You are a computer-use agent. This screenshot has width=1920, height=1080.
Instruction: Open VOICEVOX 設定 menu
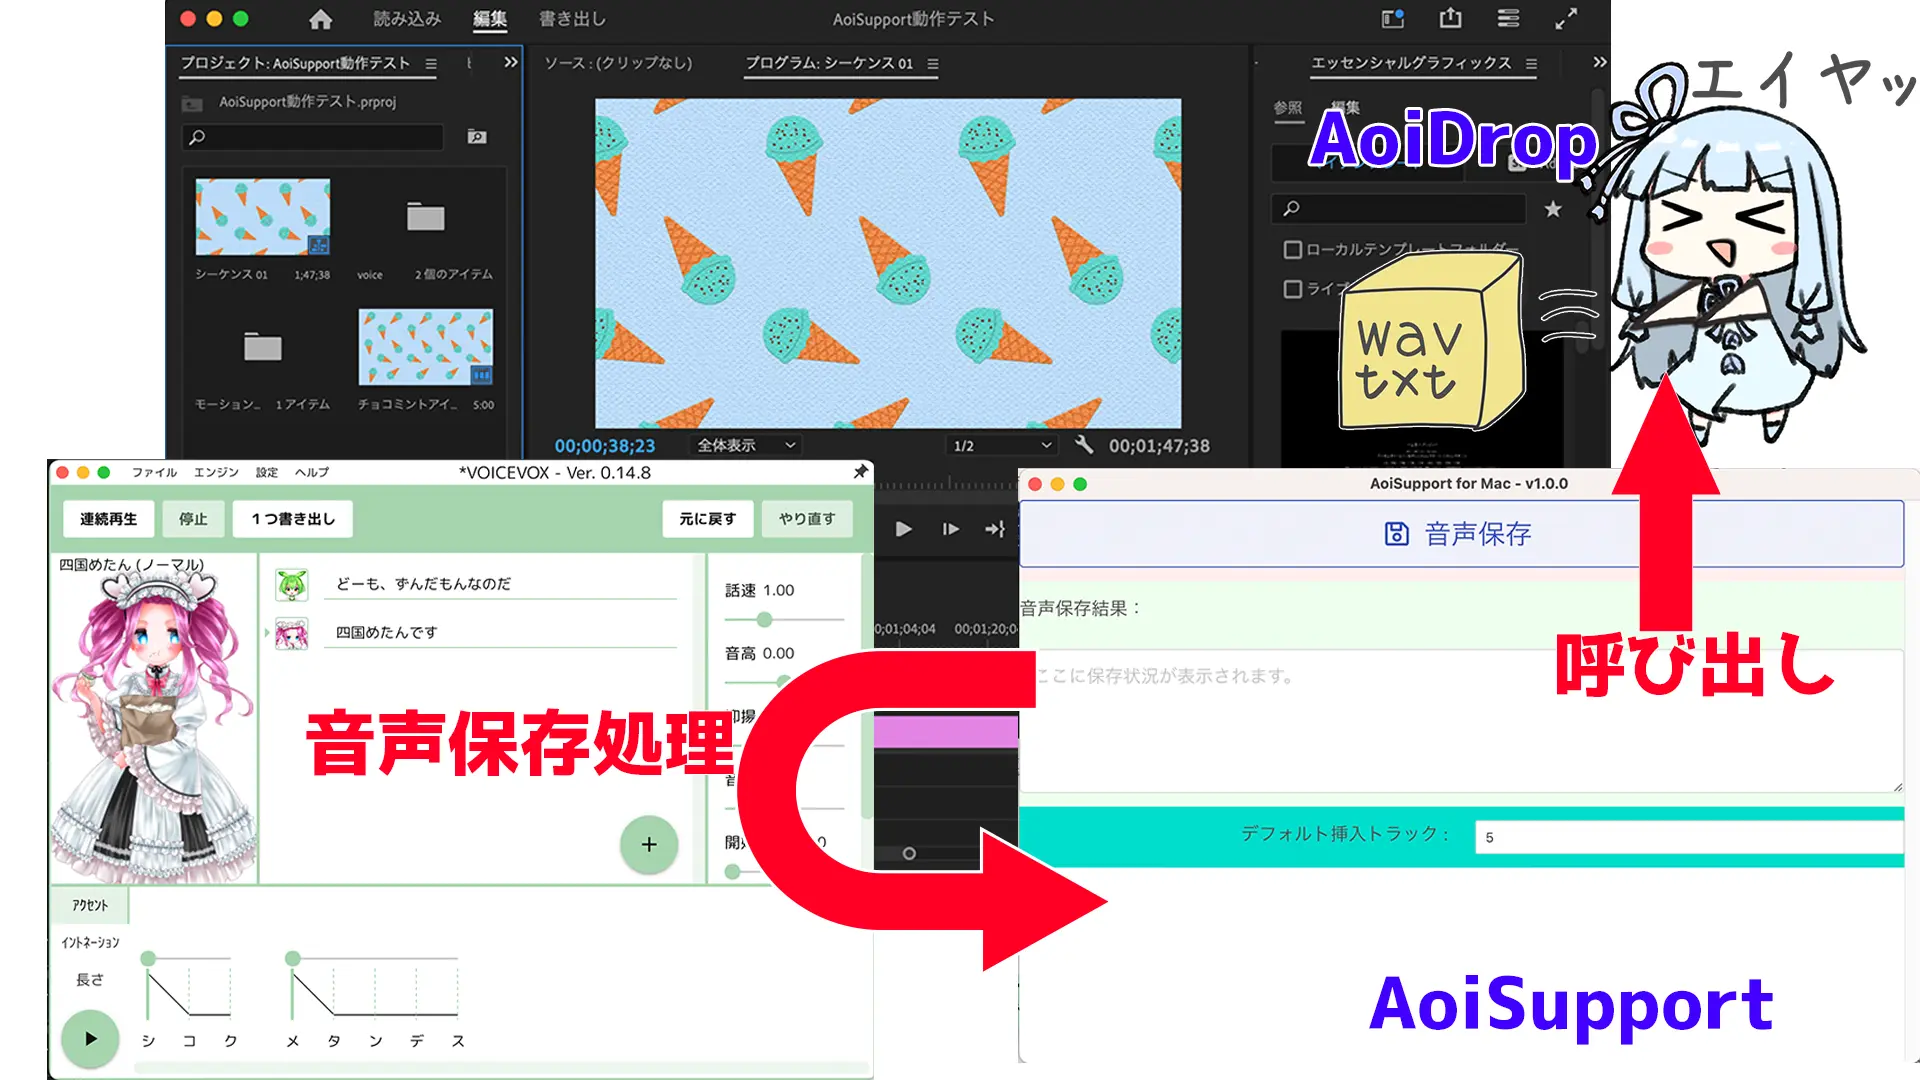pos(267,472)
